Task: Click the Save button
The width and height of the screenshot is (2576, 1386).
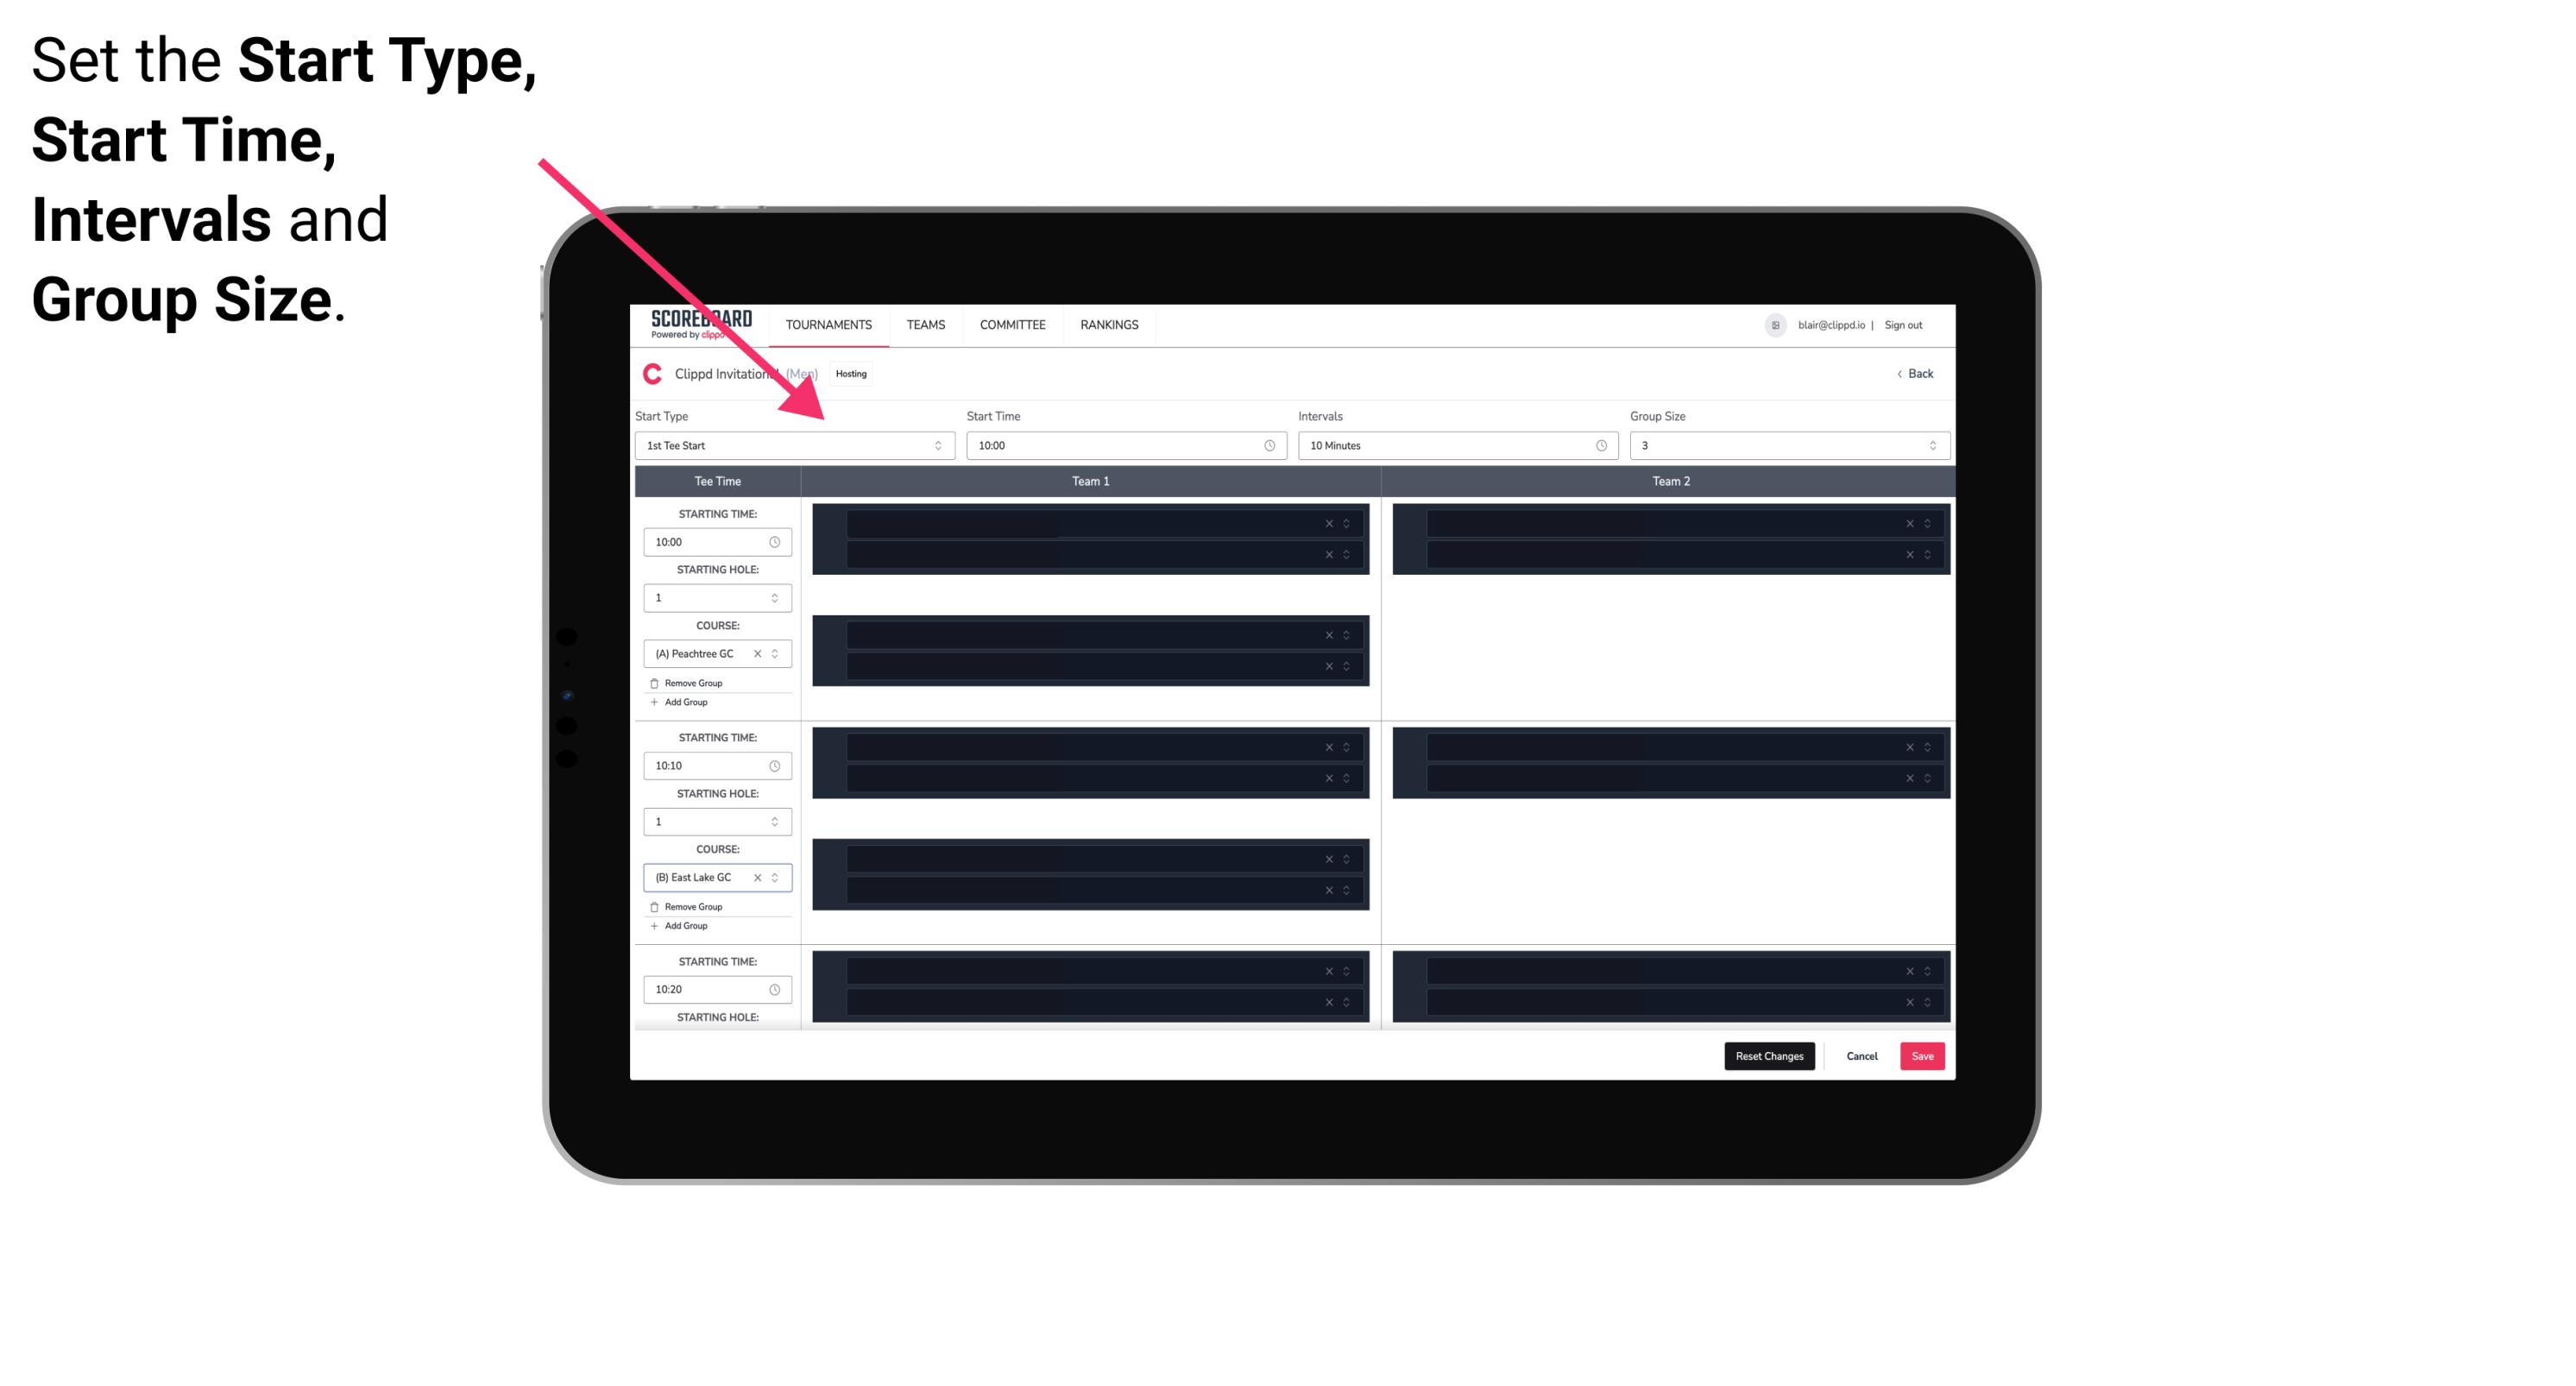Action: tap(1923, 1055)
